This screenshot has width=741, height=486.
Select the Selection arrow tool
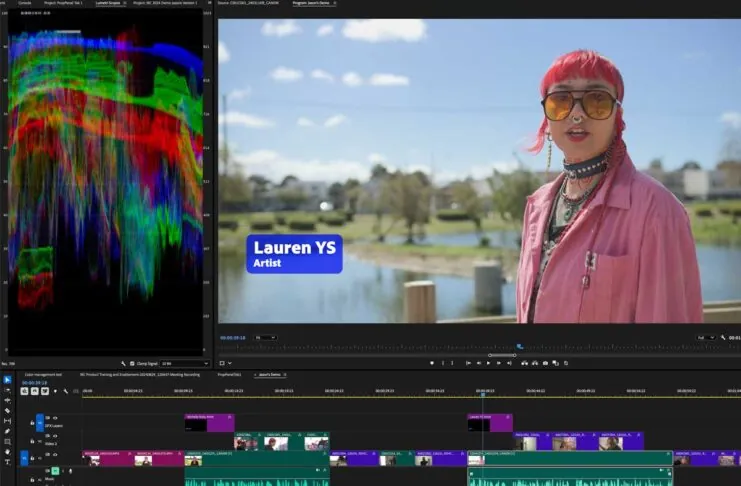(7, 380)
